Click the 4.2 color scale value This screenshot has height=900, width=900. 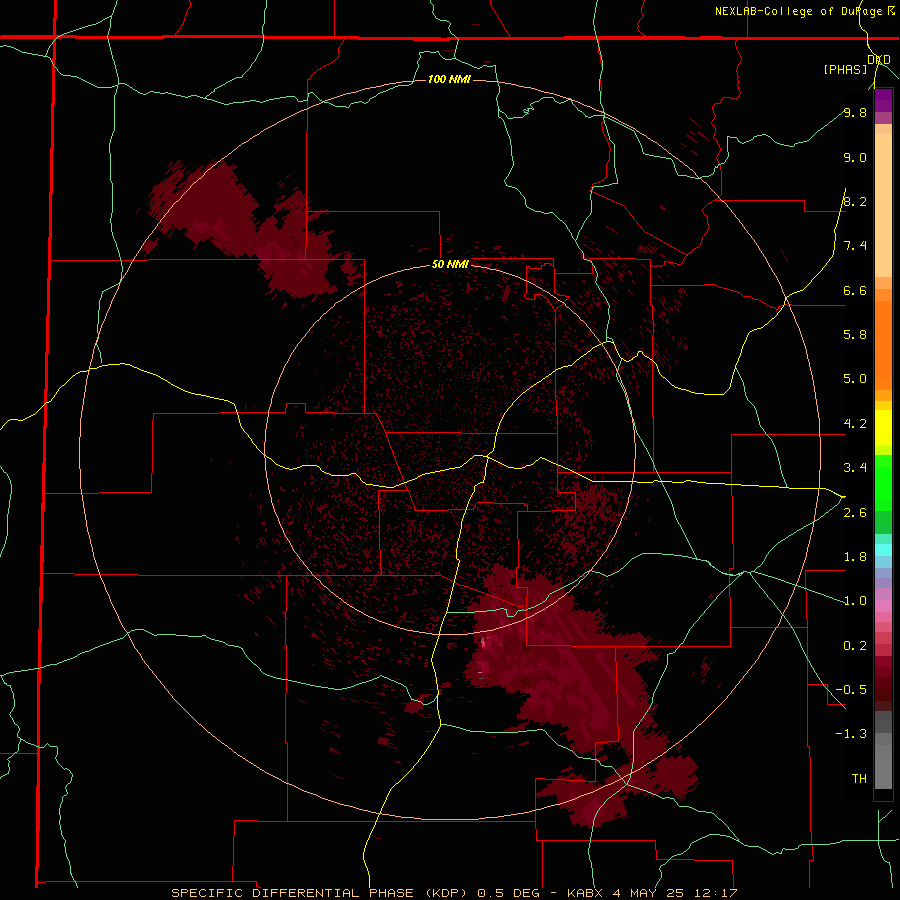[x=855, y=424]
